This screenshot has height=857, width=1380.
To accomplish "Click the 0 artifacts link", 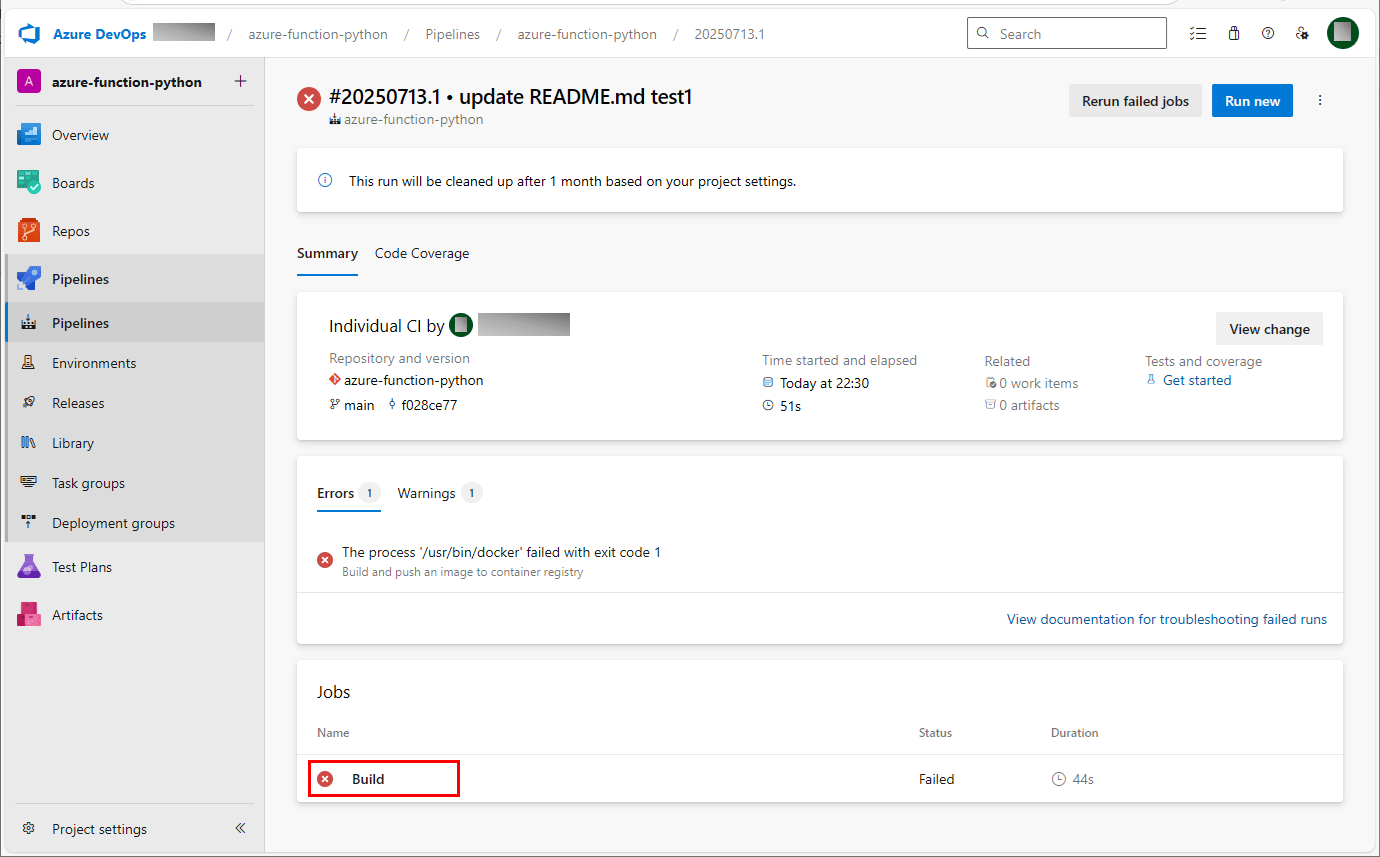I will [1029, 405].
